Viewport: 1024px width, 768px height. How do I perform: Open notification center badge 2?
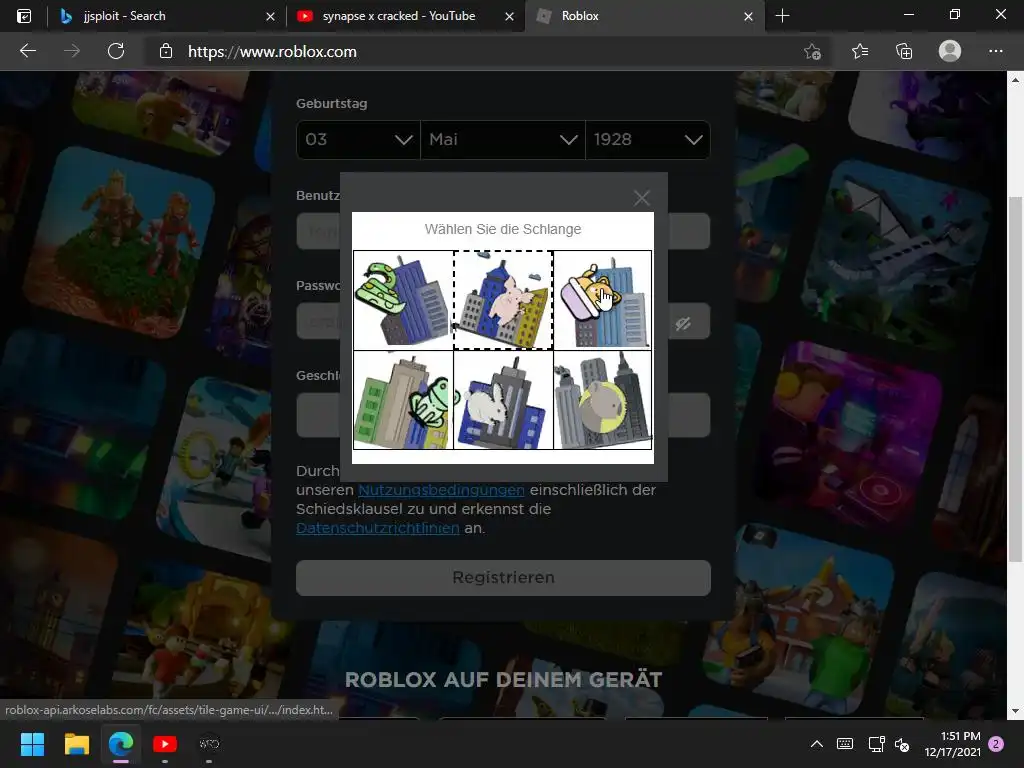(x=996, y=744)
